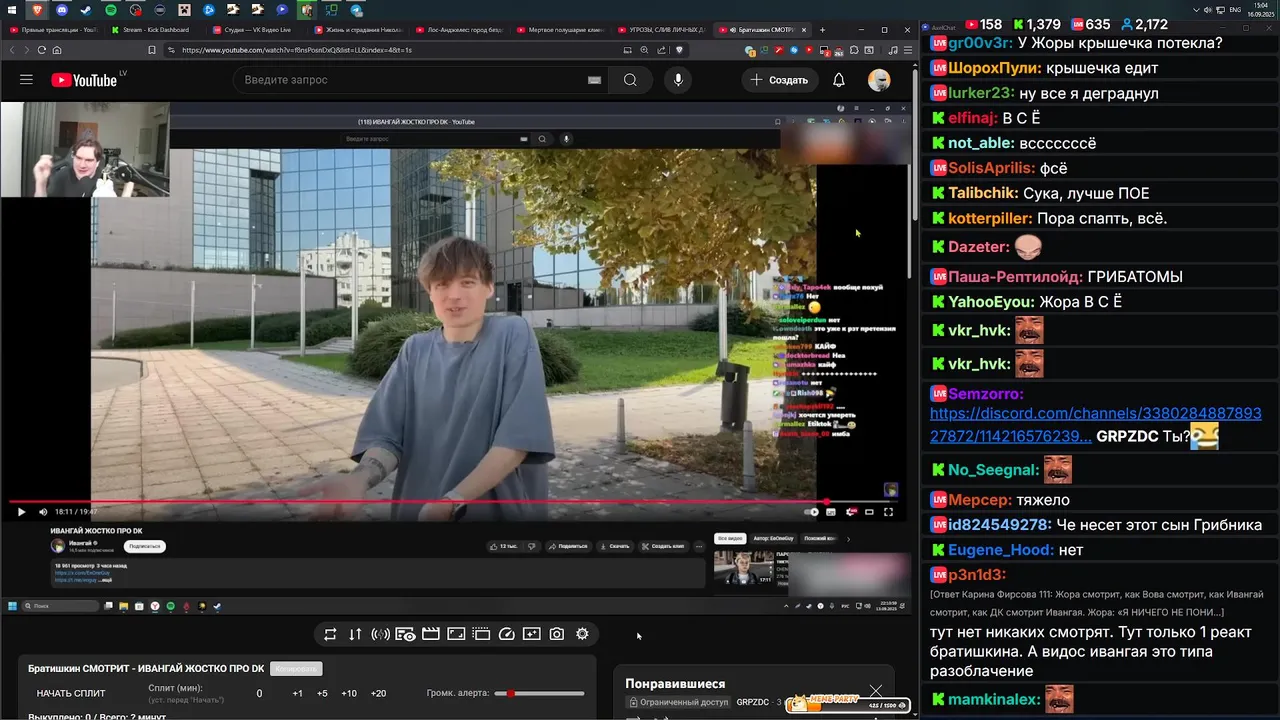
Task: Click the browser back arrow
Action: 12,50
